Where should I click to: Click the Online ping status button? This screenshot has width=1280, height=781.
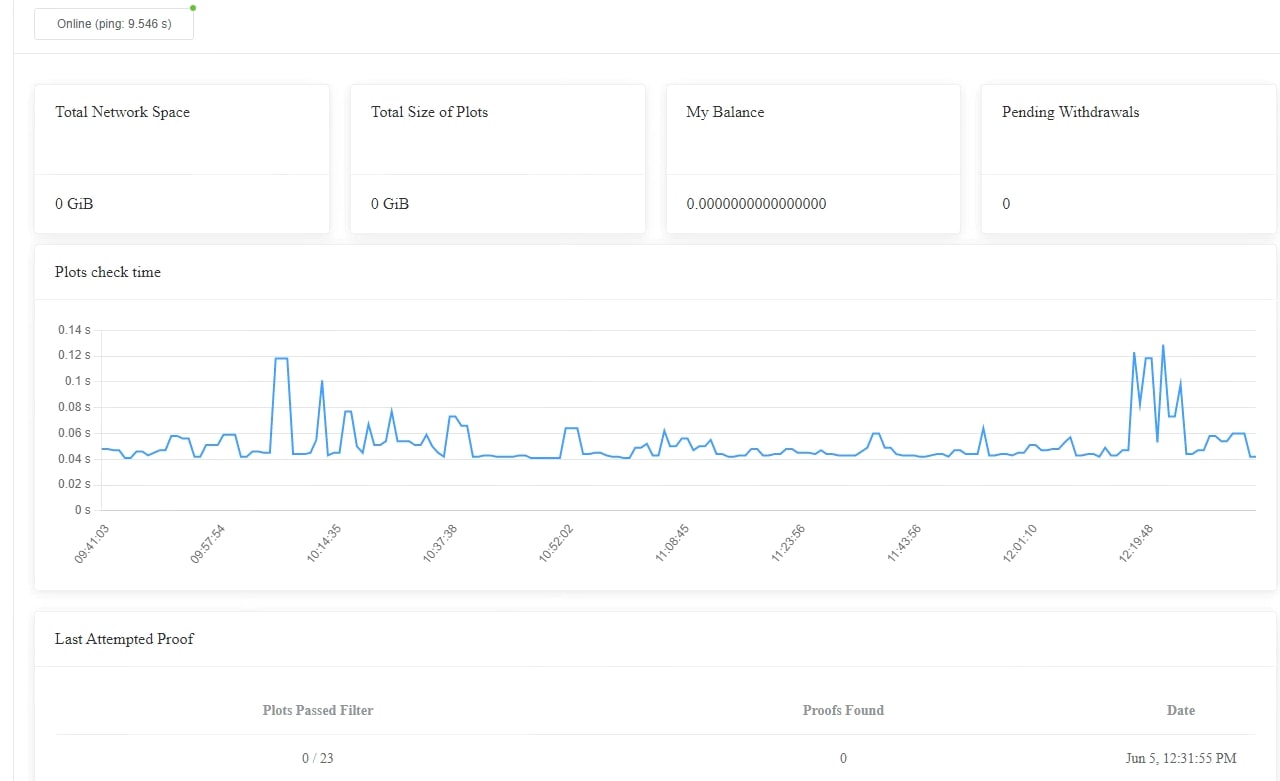(x=114, y=24)
